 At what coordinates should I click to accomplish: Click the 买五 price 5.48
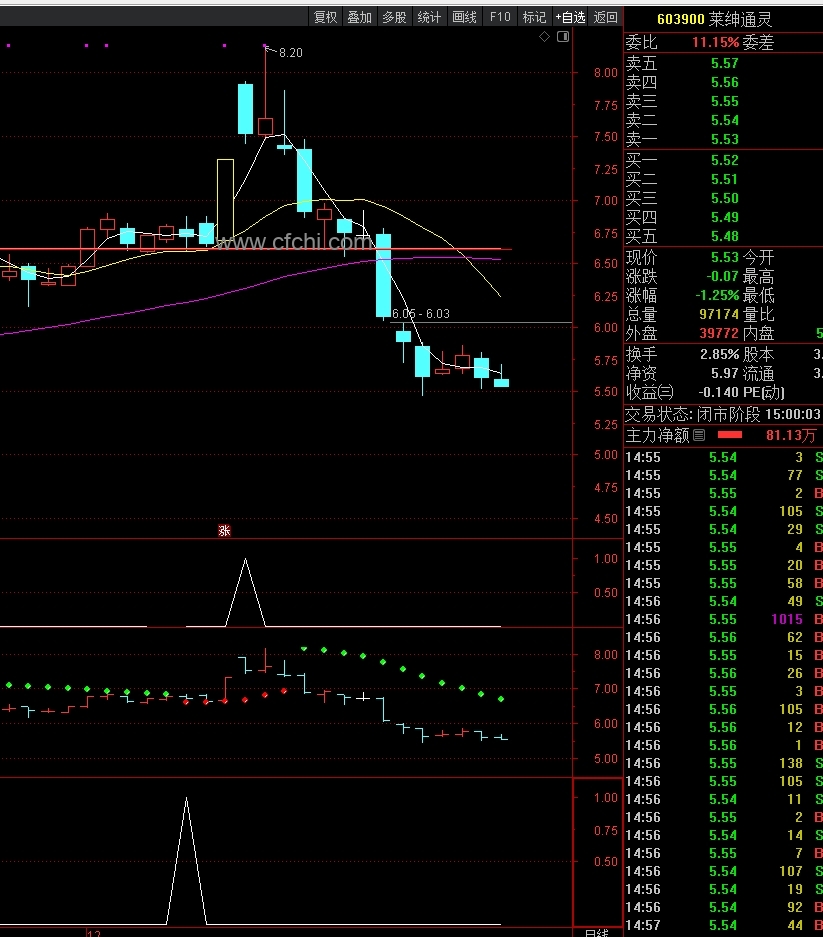click(724, 236)
